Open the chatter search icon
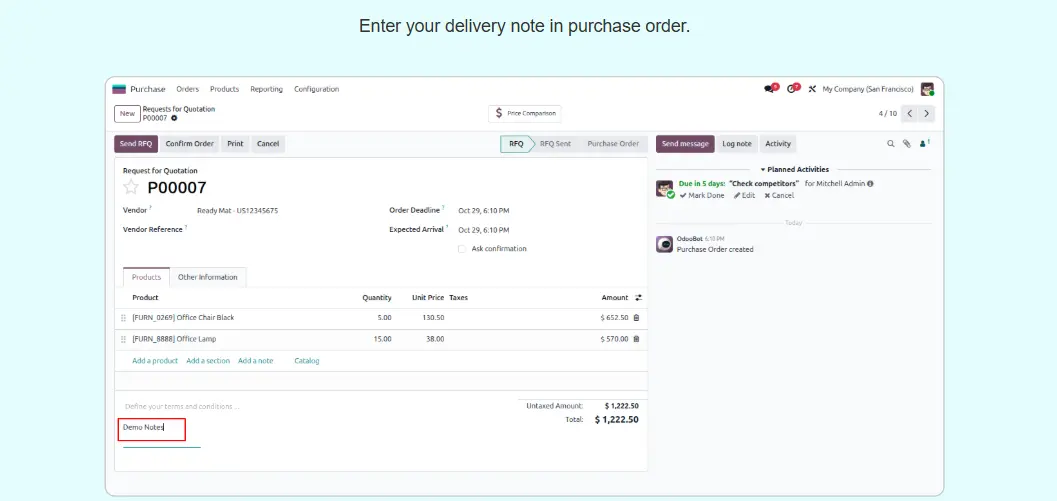 pos(891,144)
